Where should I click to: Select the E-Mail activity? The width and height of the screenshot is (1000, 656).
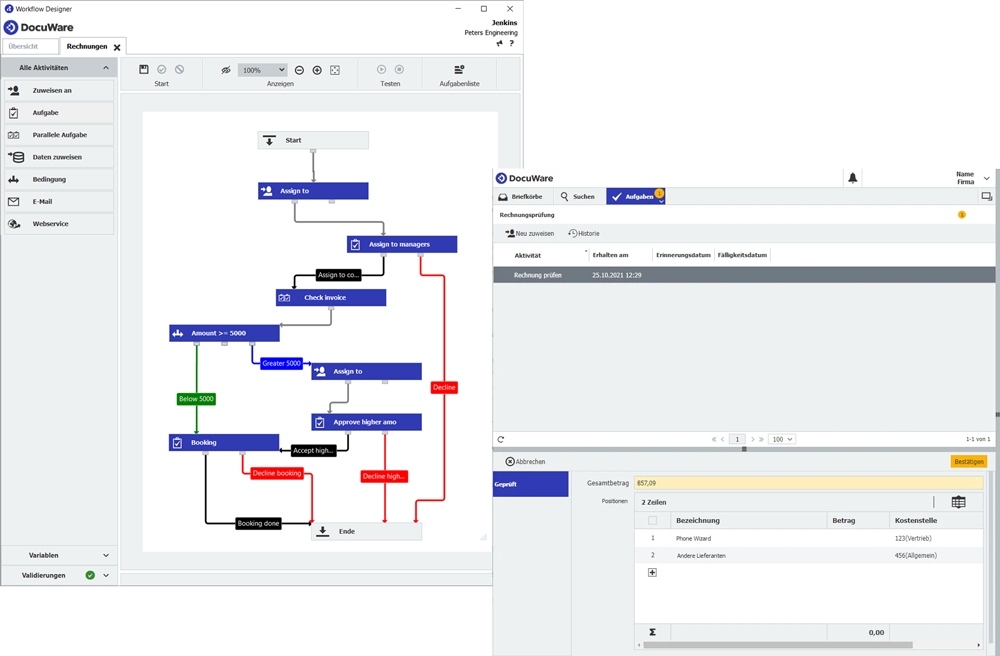pos(59,201)
